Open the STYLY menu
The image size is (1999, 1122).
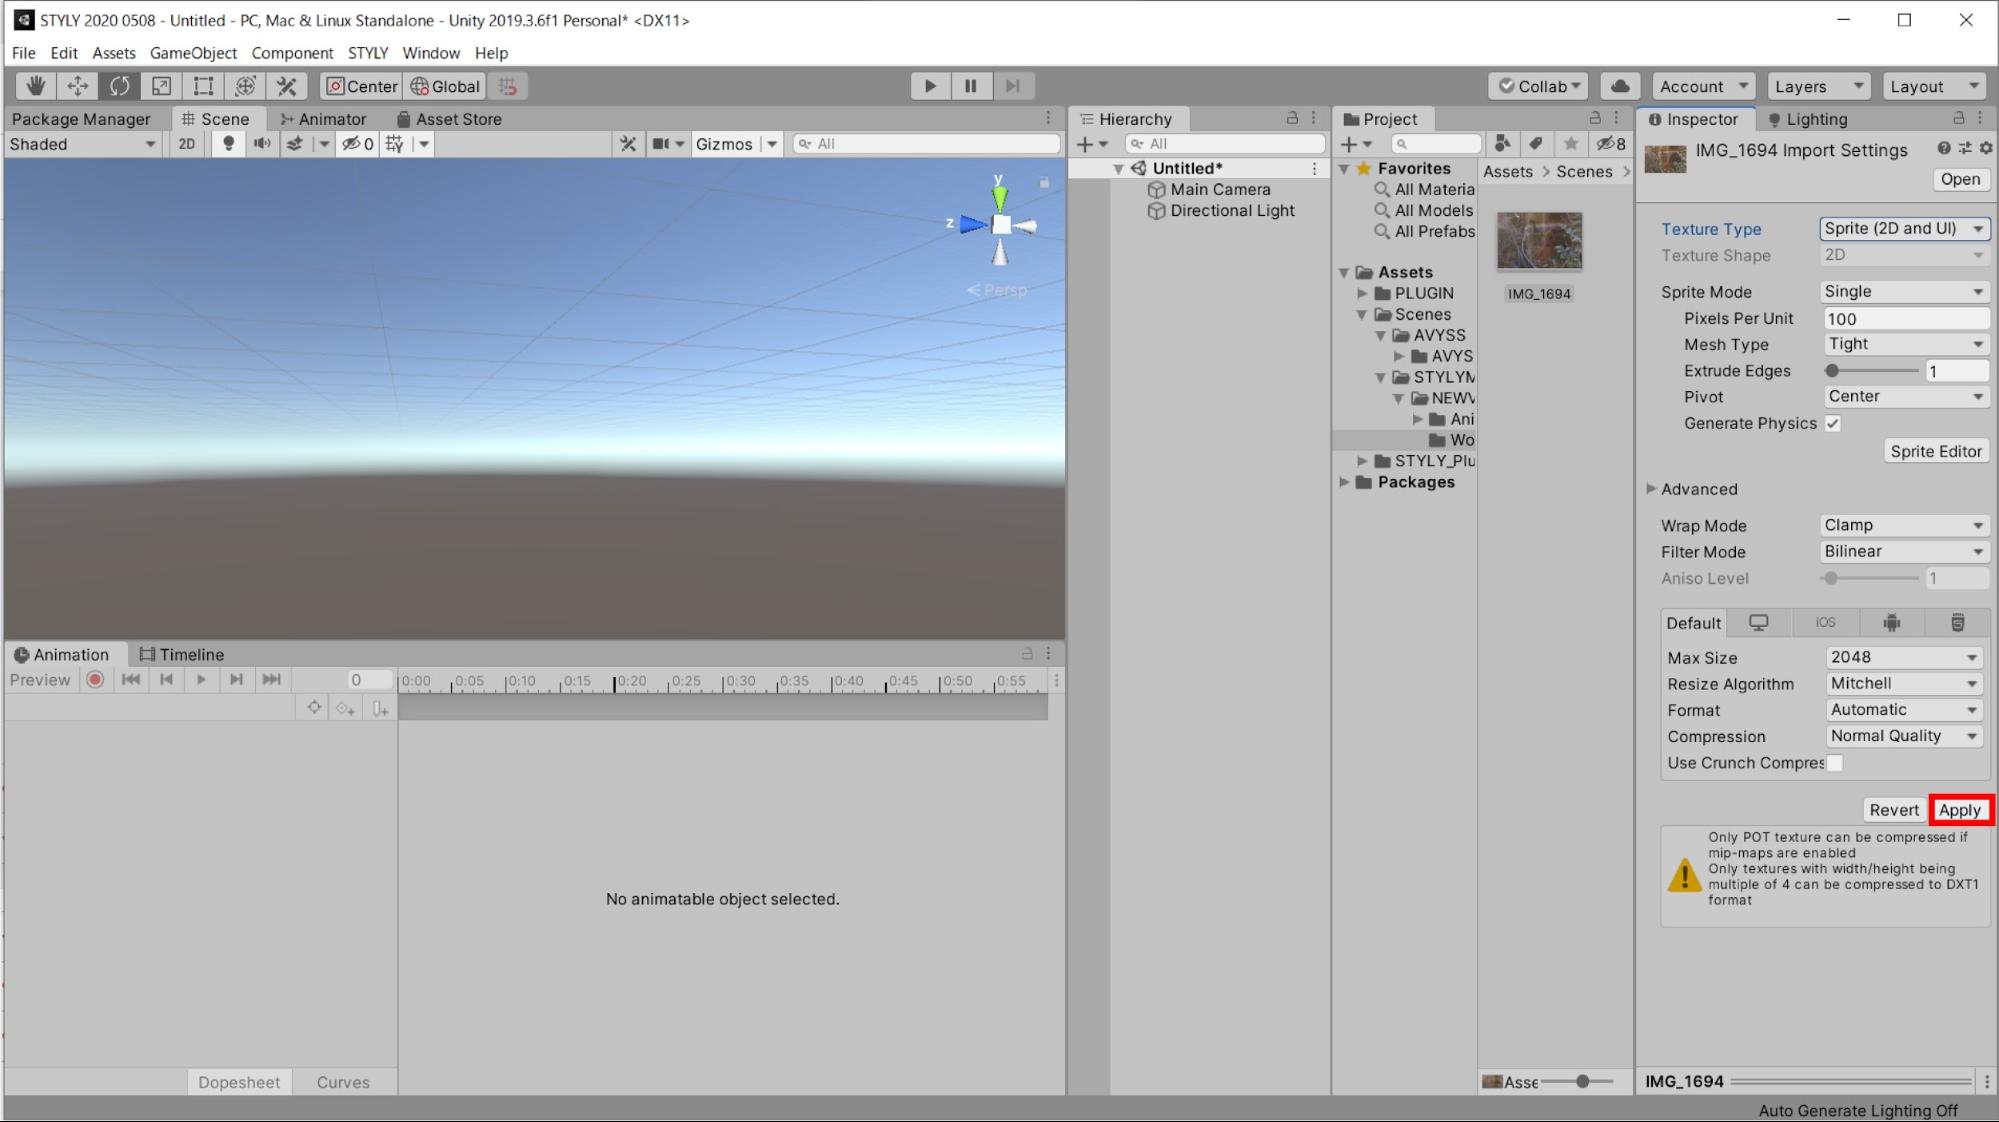point(367,53)
